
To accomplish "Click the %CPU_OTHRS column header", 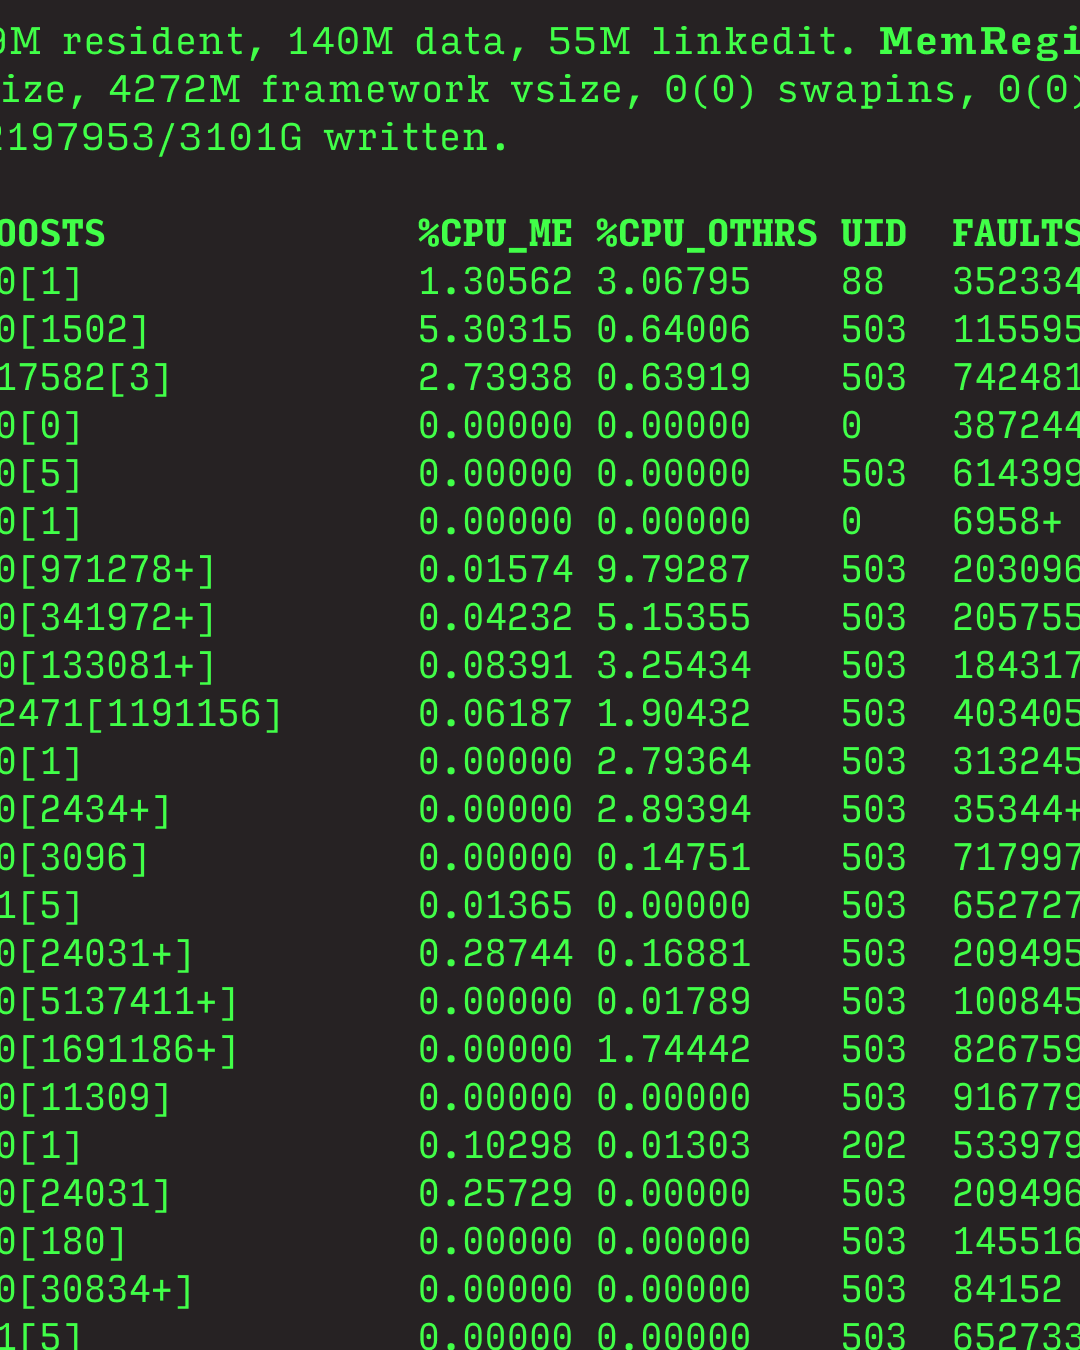I will (x=706, y=234).
